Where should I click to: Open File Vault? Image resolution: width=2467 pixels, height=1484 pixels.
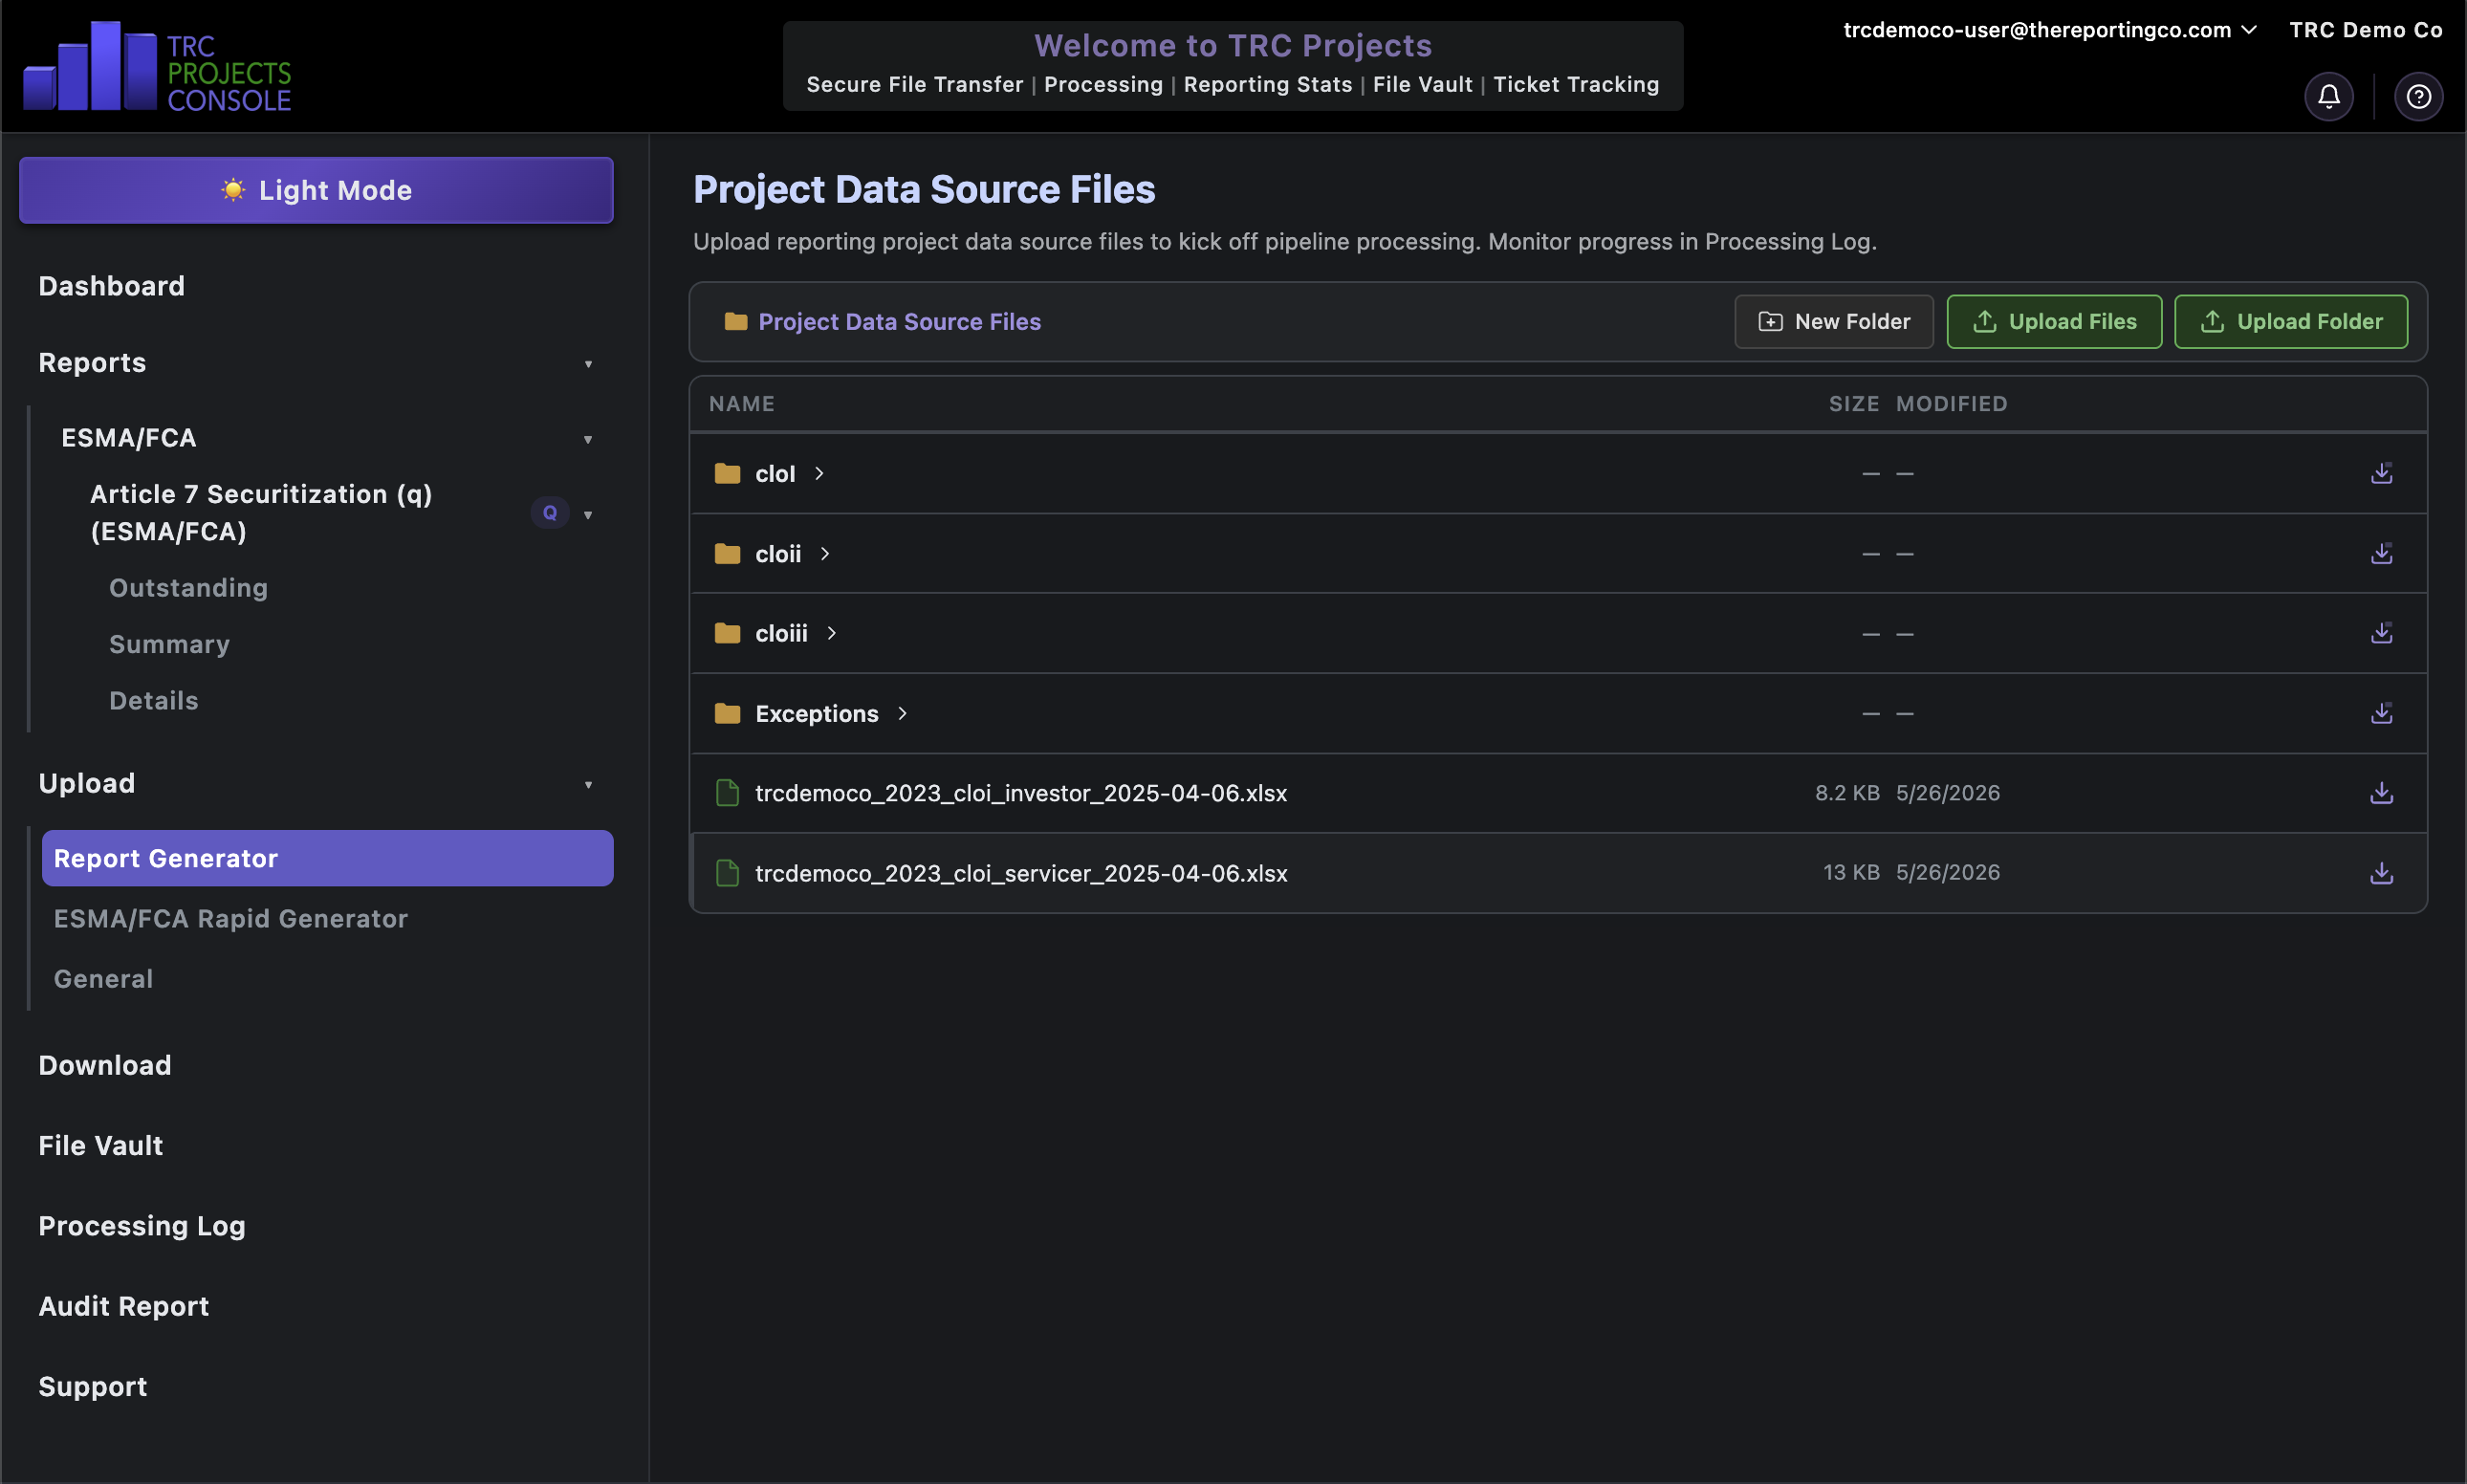100,1145
